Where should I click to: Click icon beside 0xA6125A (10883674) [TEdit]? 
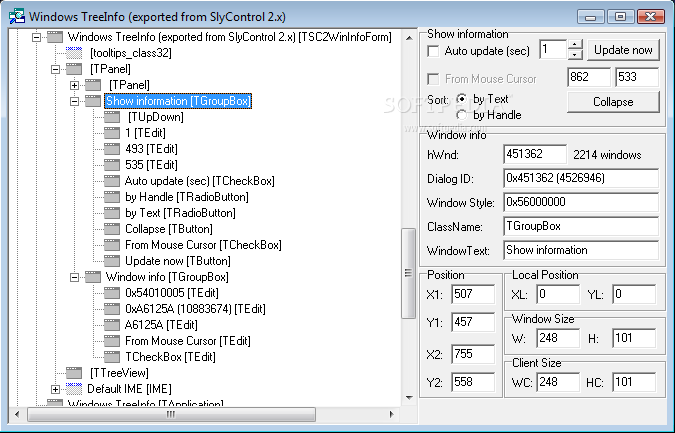[x=112, y=309]
